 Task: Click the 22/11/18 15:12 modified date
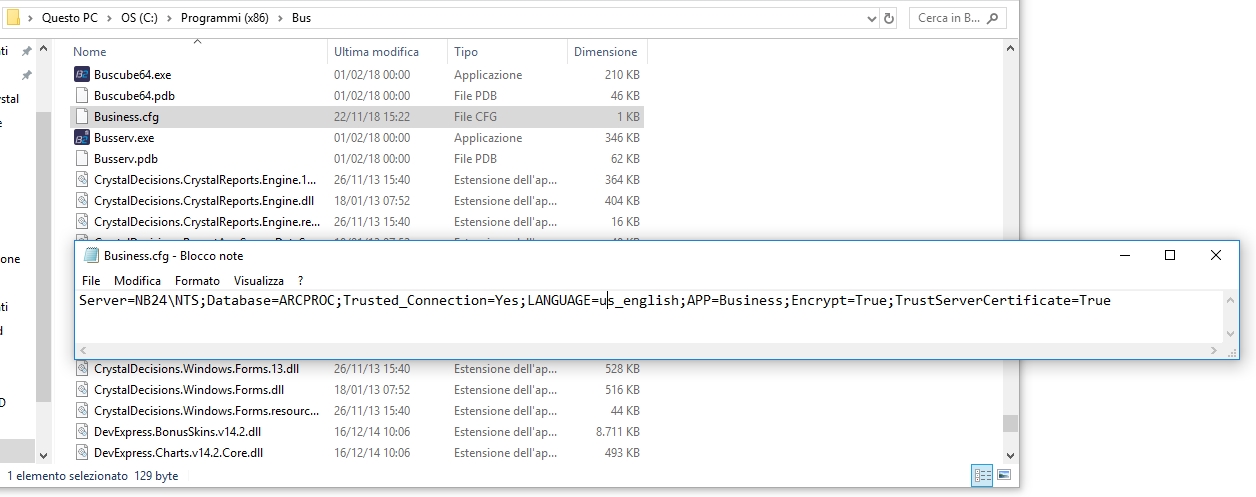click(x=371, y=117)
